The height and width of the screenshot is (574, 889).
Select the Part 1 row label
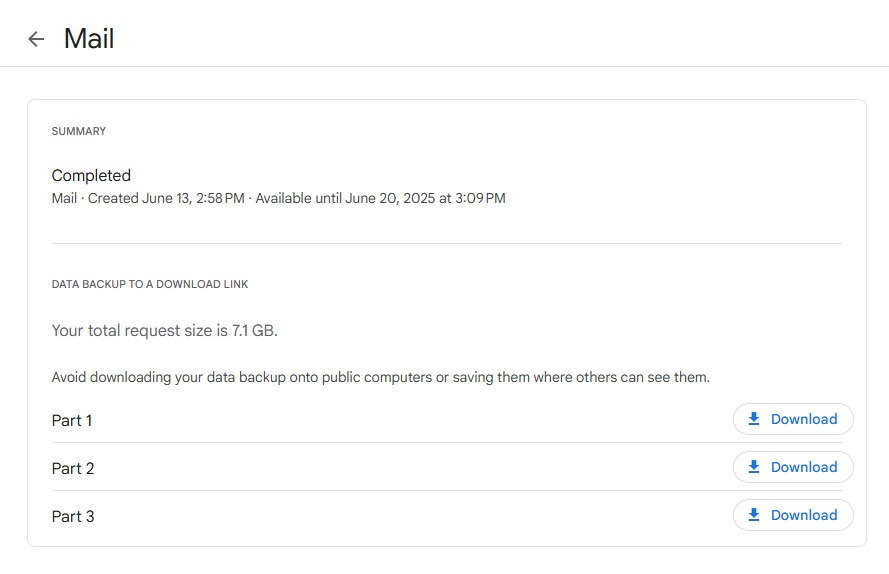coord(72,420)
